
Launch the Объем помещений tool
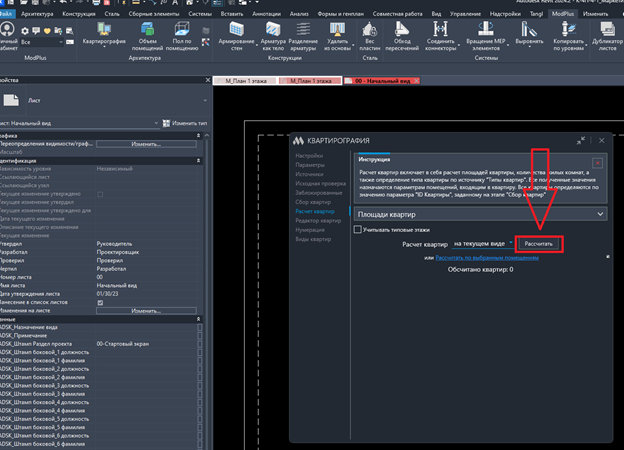point(147,37)
